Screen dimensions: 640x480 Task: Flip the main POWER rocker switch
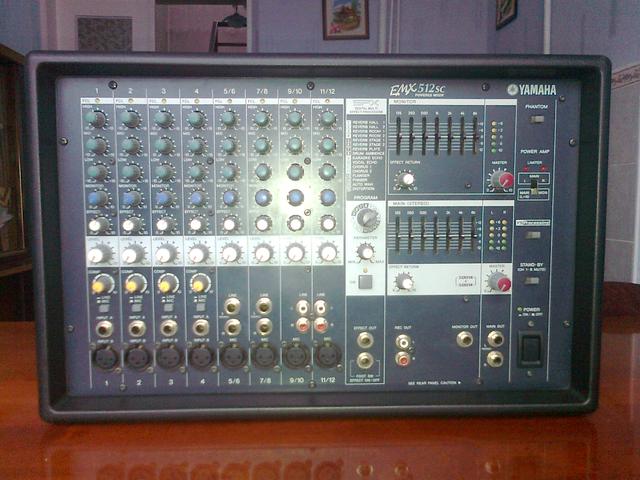coord(531,348)
